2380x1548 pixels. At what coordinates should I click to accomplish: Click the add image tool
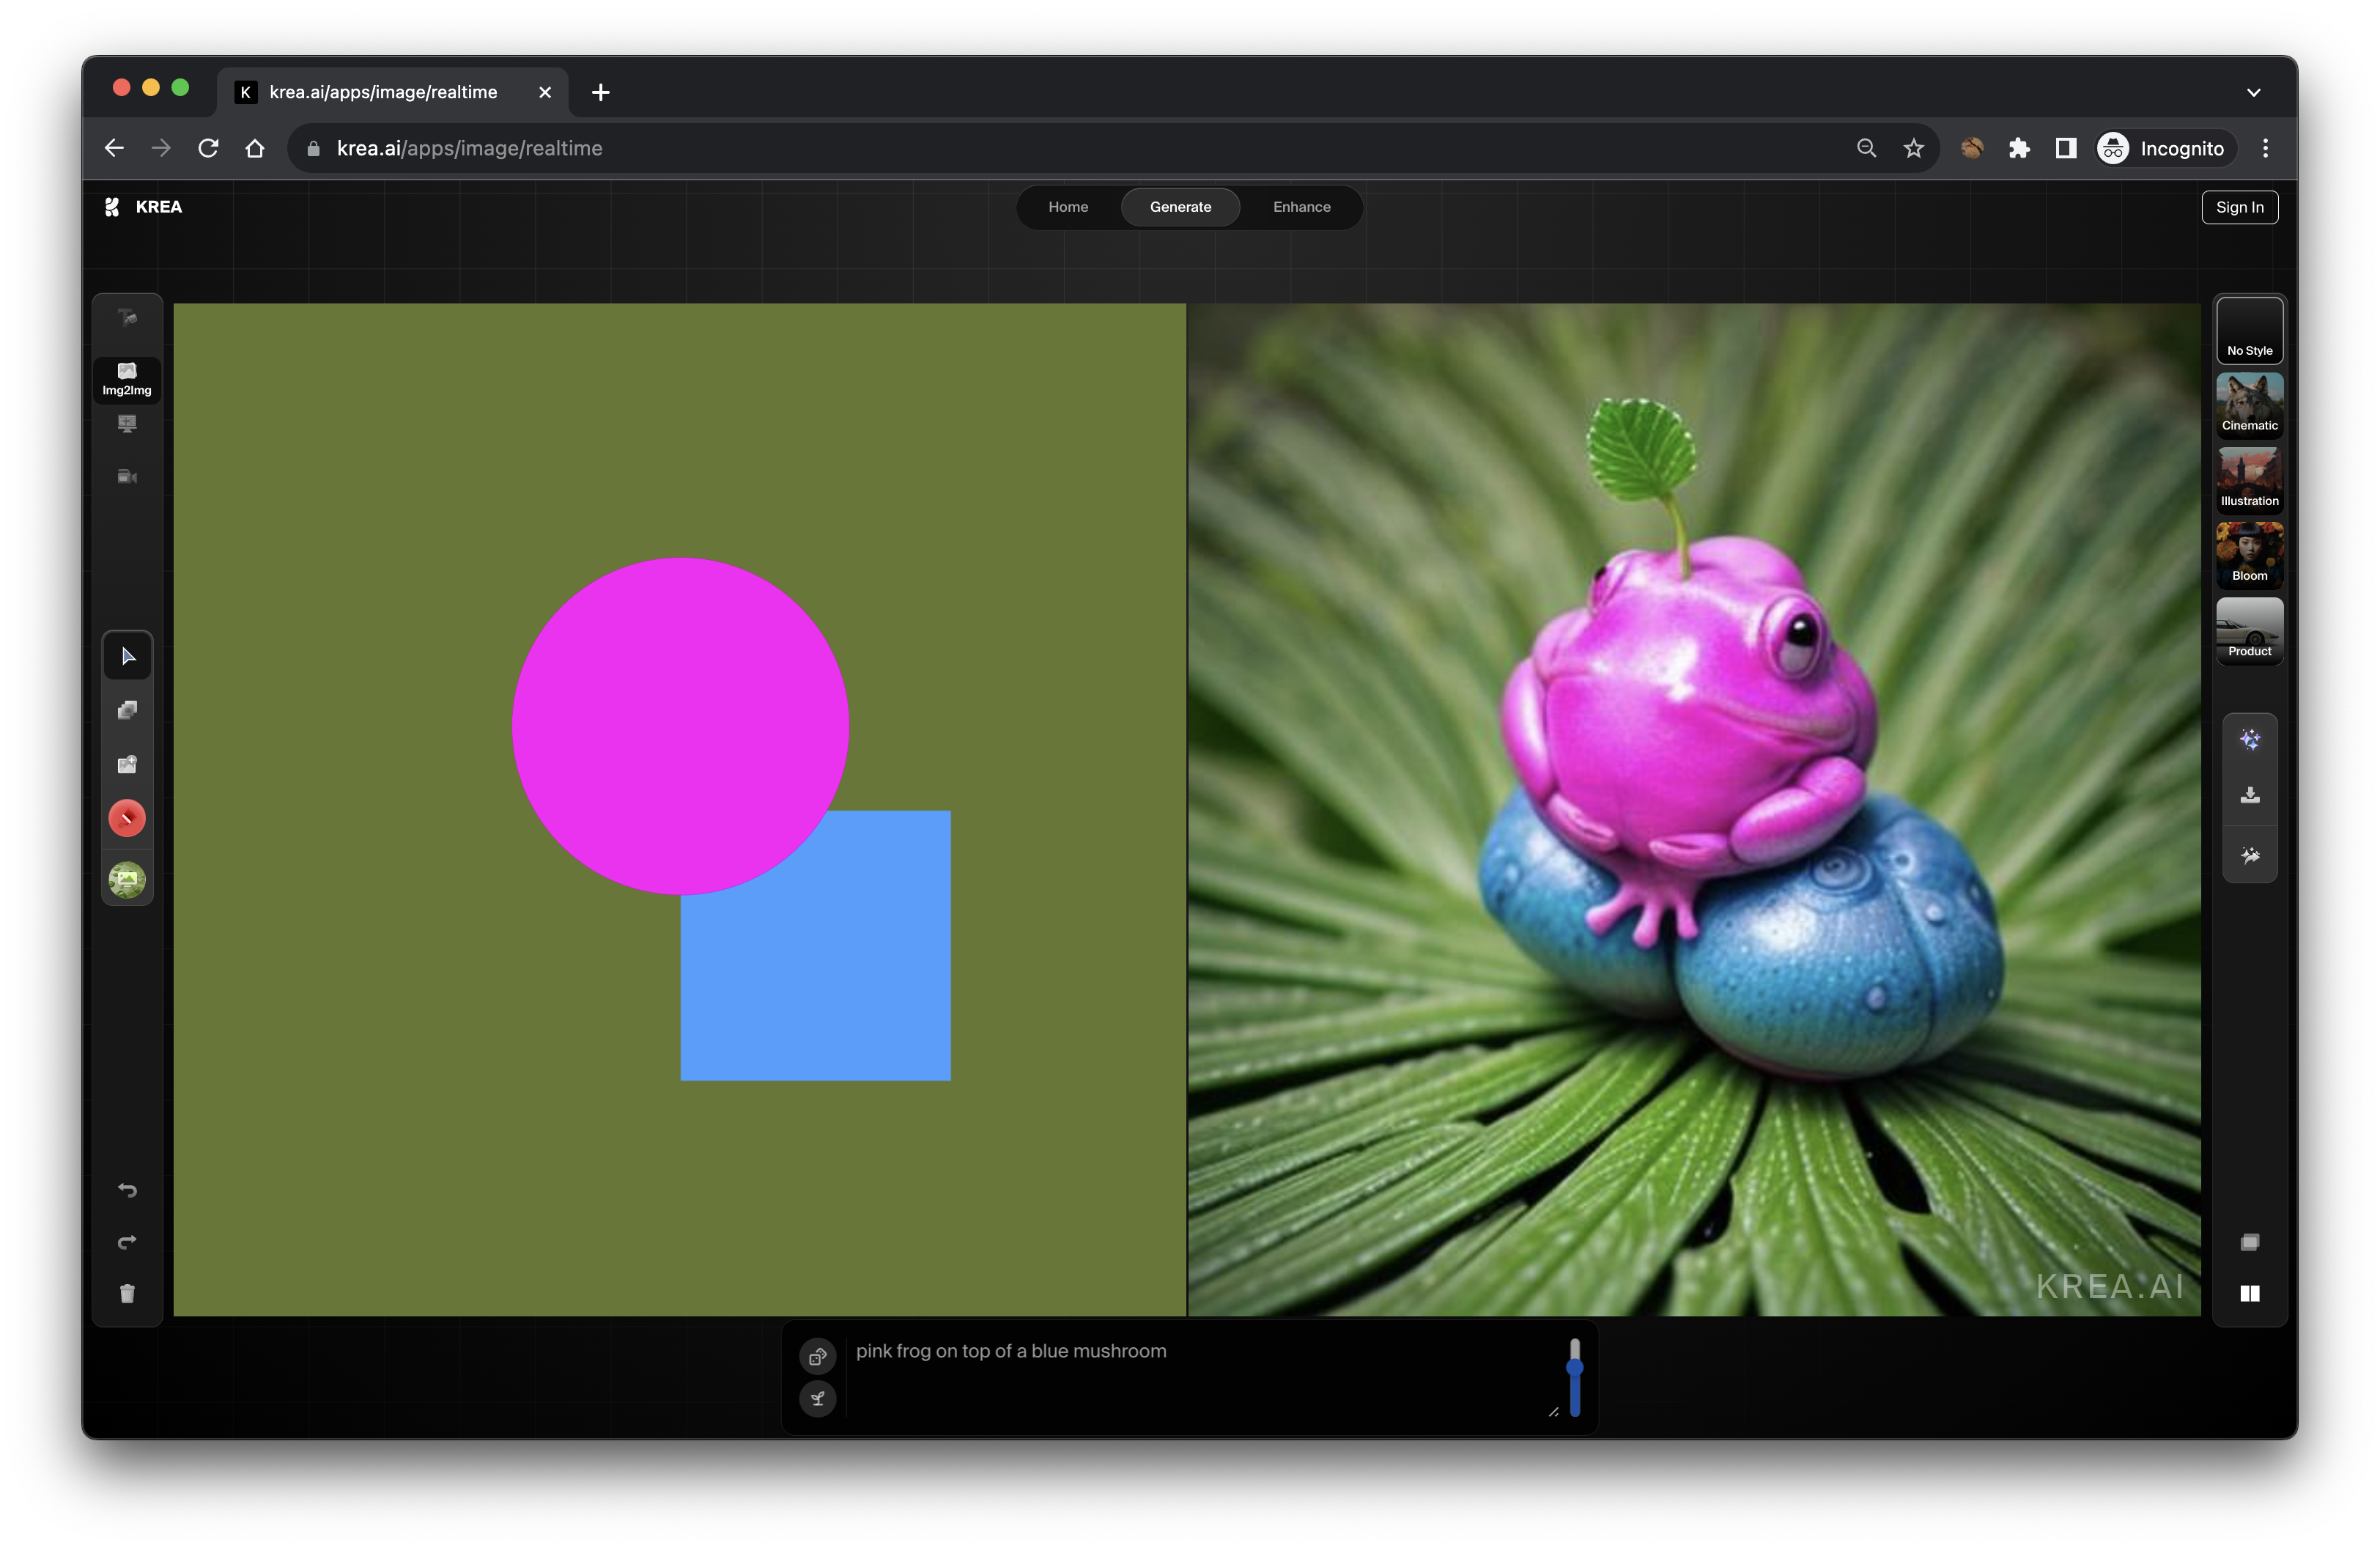[127, 764]
